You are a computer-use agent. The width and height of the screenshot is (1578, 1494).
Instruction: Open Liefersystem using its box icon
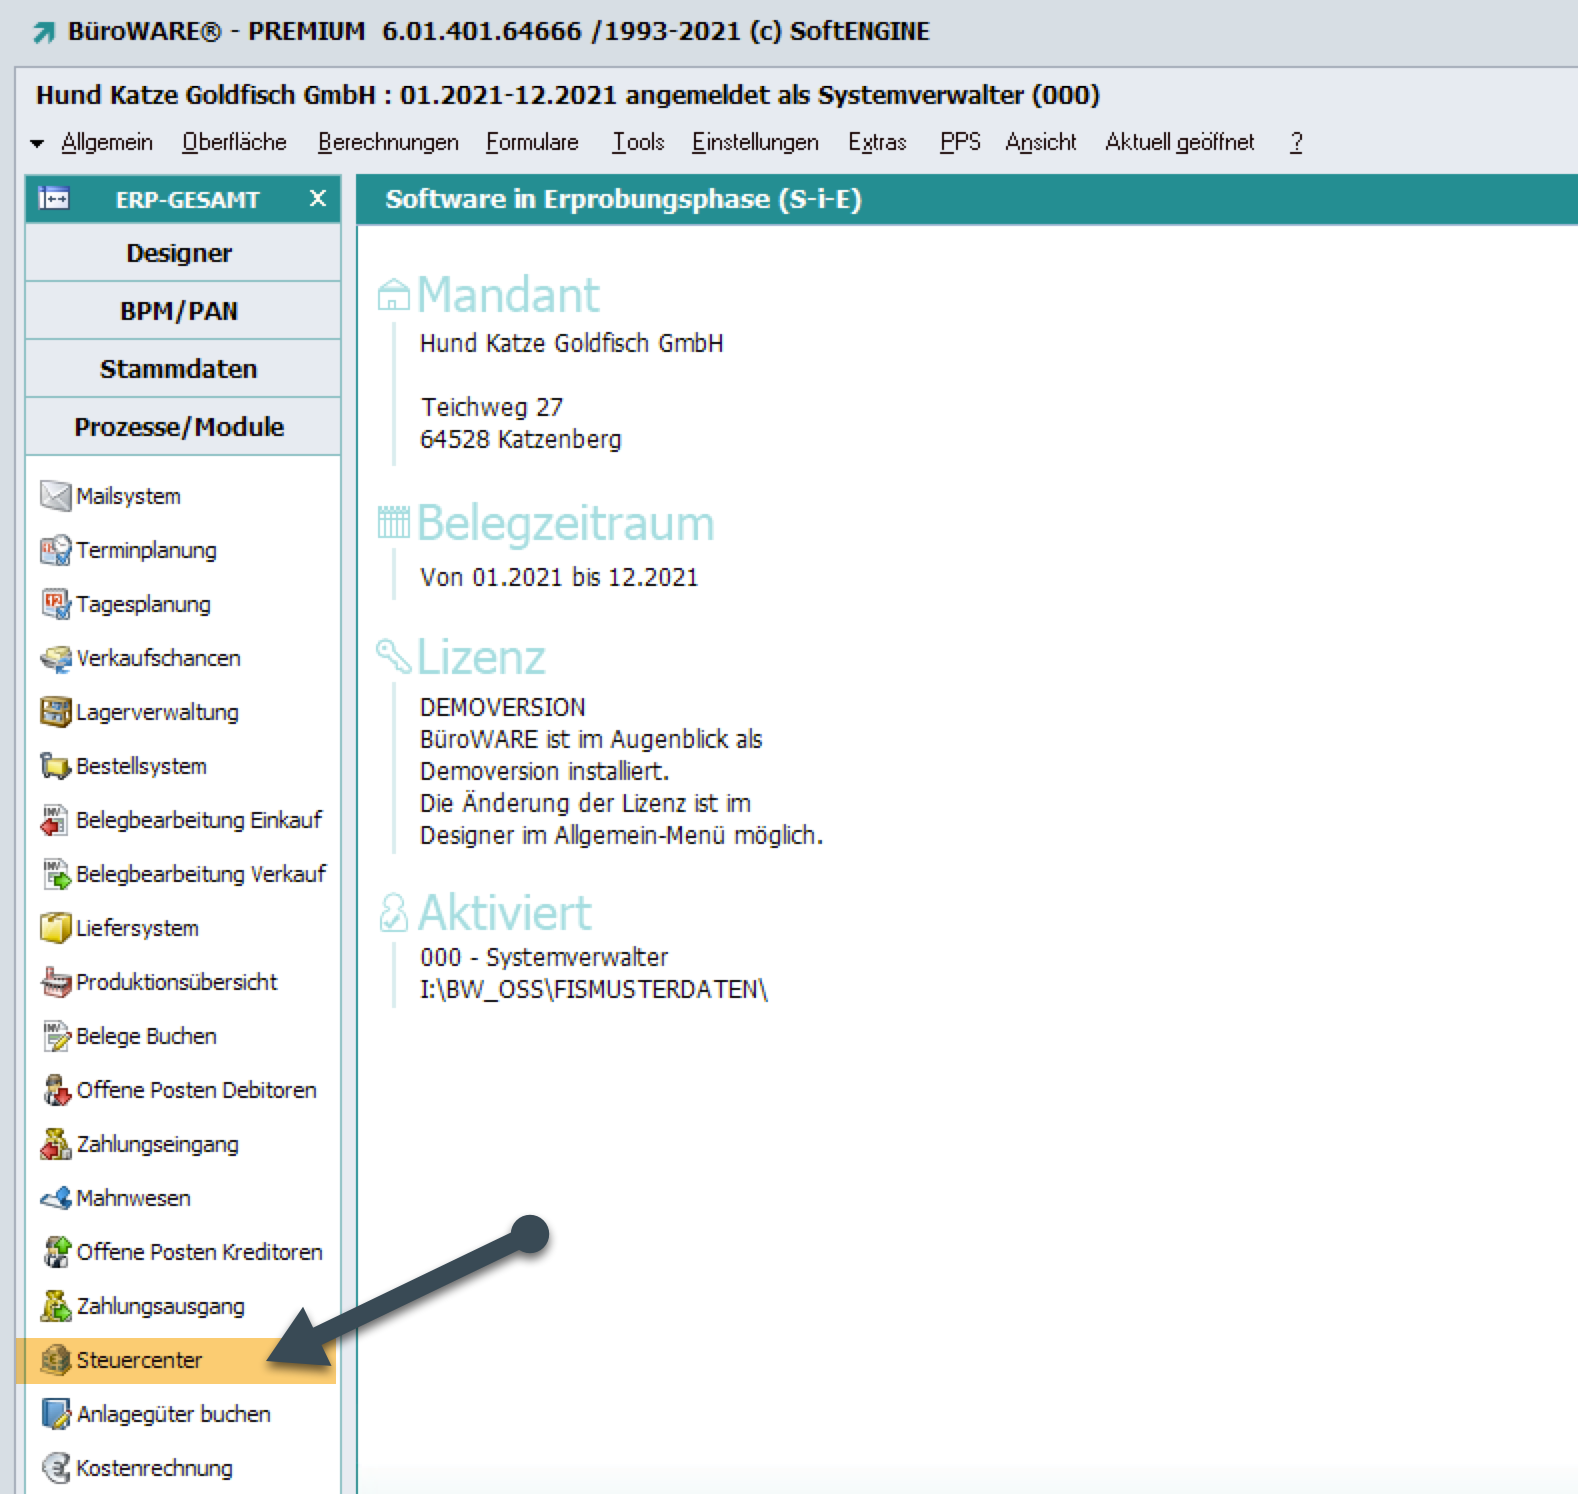[55, 928]
